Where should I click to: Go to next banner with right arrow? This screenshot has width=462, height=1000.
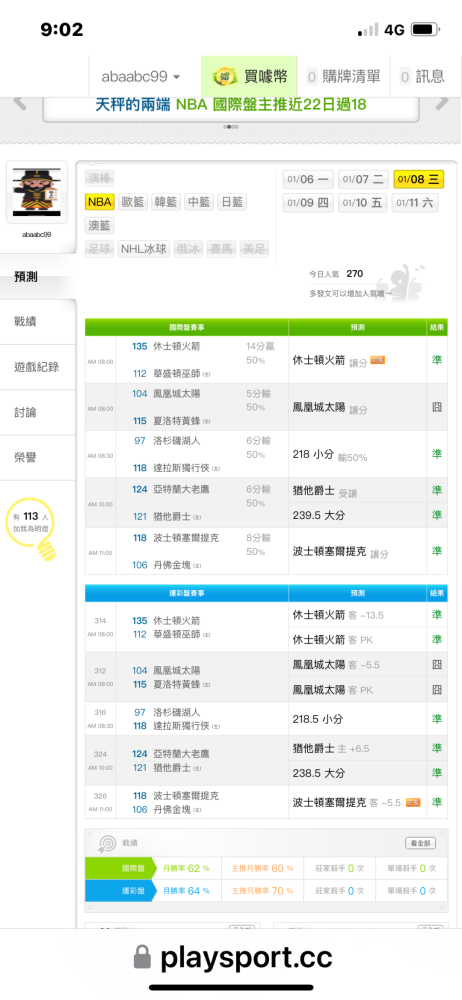(442, 102)
